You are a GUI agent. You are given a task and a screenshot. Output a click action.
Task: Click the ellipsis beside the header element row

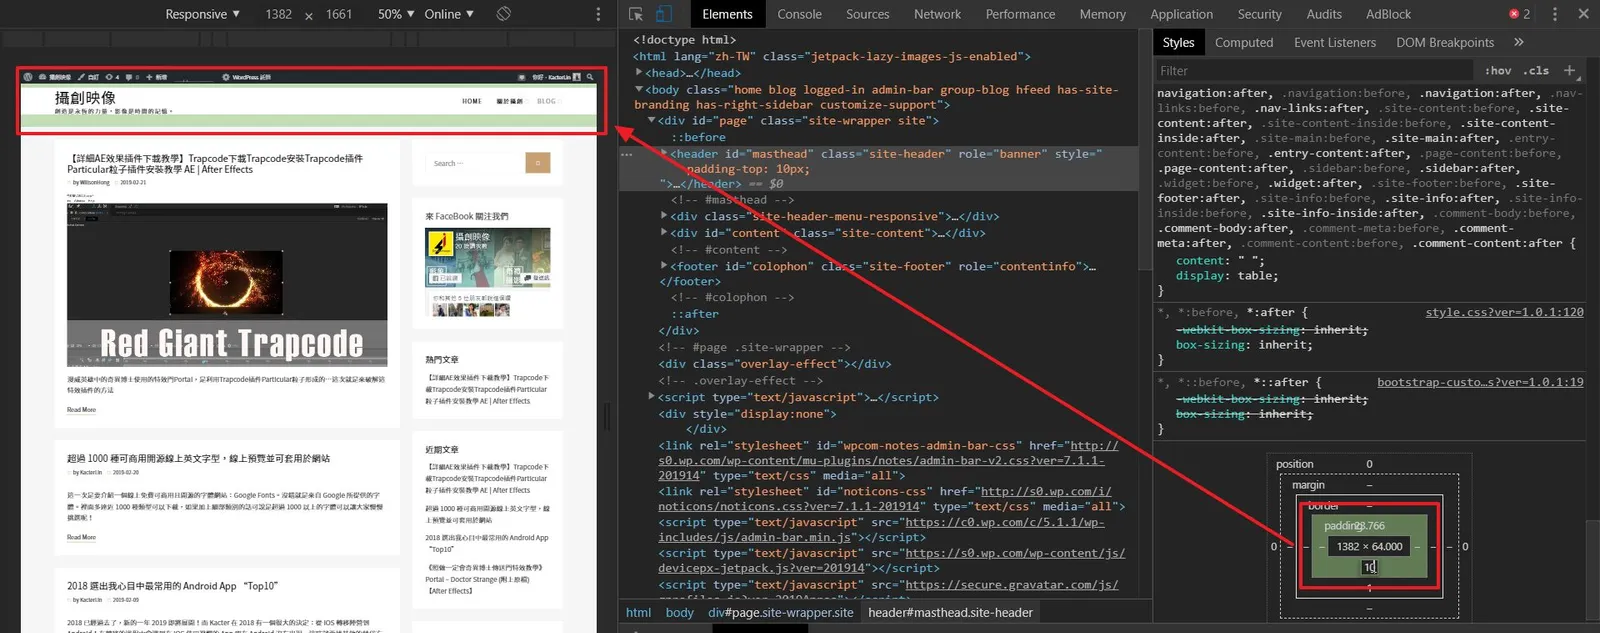tap(627, 154)
